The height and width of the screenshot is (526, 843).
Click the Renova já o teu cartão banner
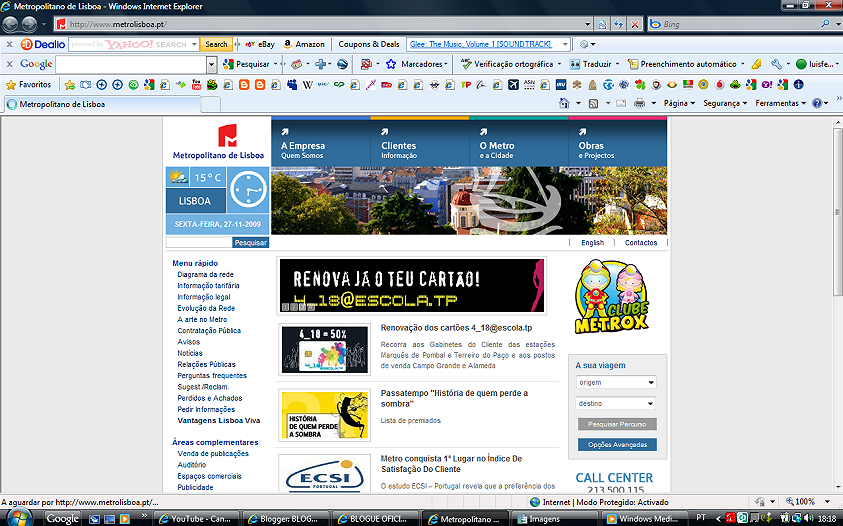[412, 286]
